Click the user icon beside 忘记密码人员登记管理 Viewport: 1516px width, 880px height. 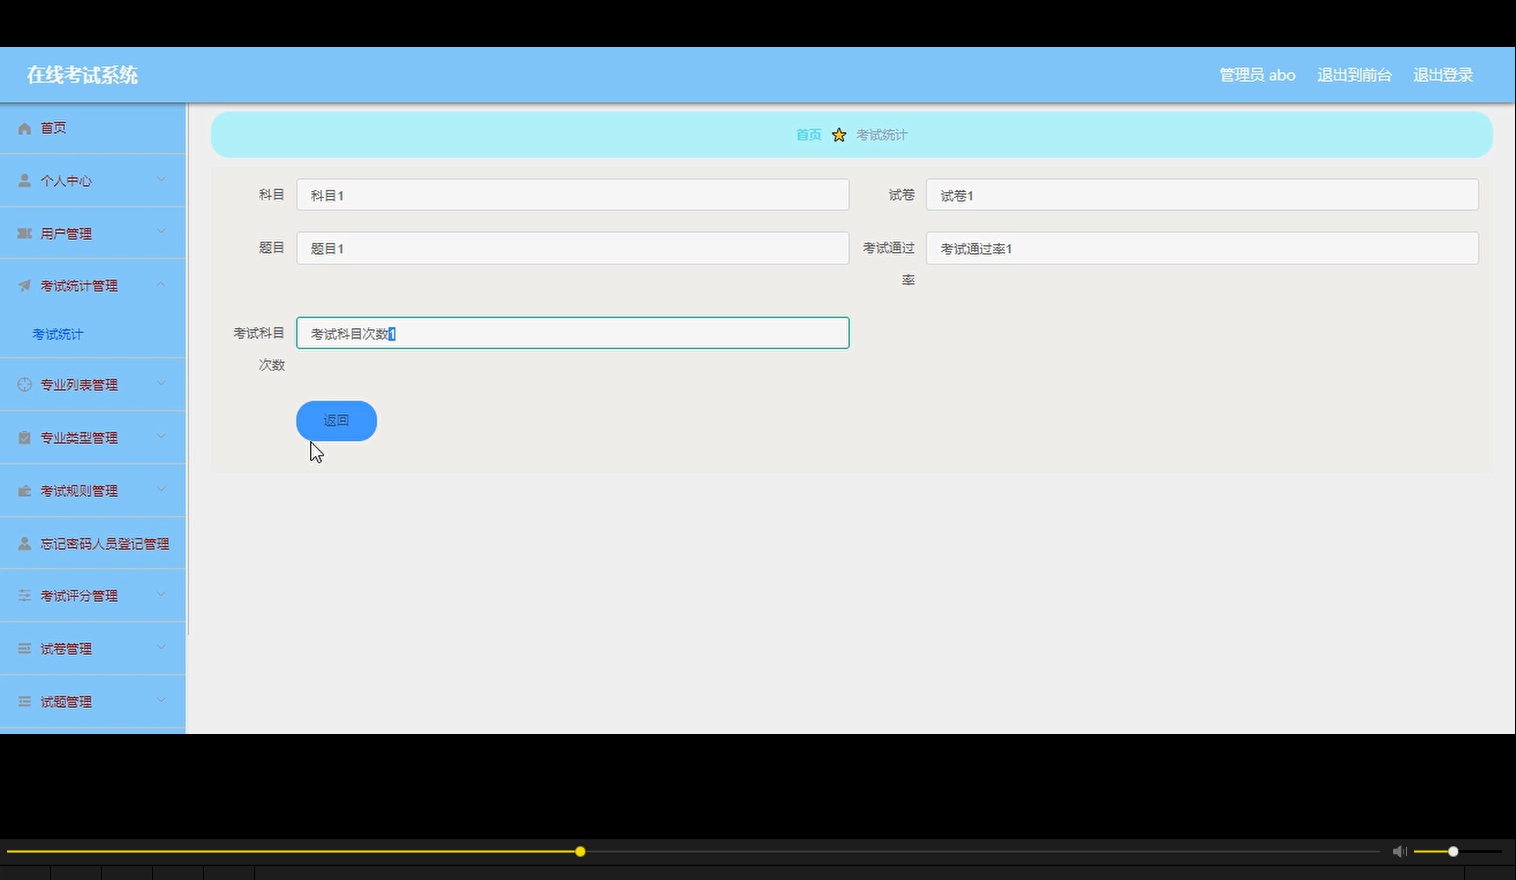click(25, 544)
